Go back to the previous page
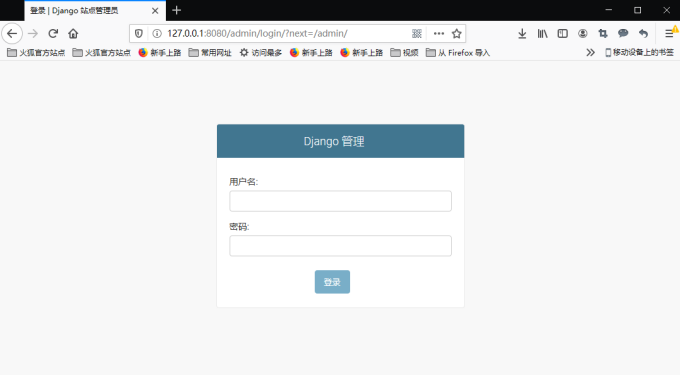 click(12, 33)
